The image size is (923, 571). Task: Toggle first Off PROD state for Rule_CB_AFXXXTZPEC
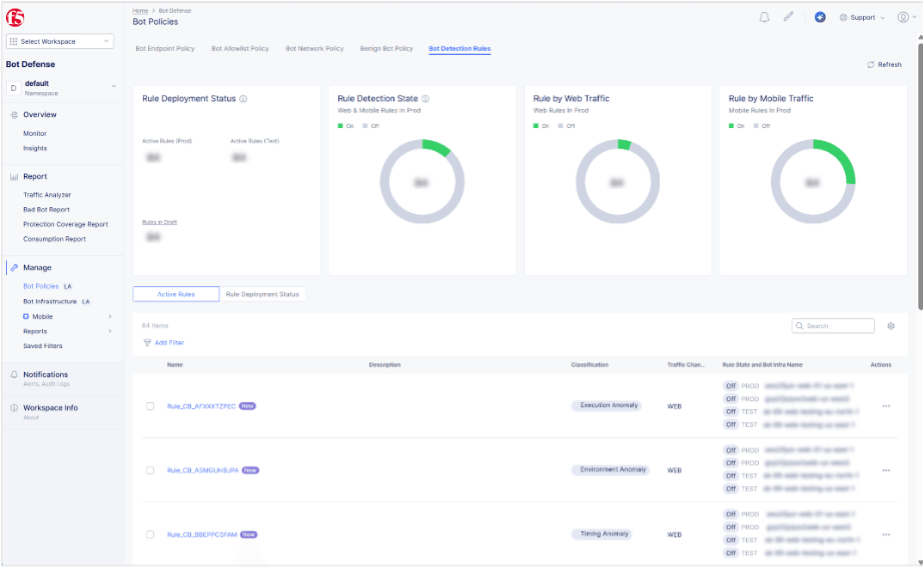731,386
